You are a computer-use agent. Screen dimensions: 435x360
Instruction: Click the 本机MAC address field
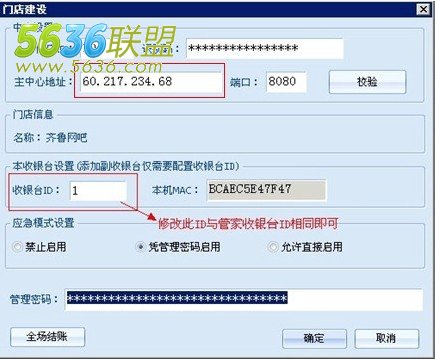coord(266,190)
